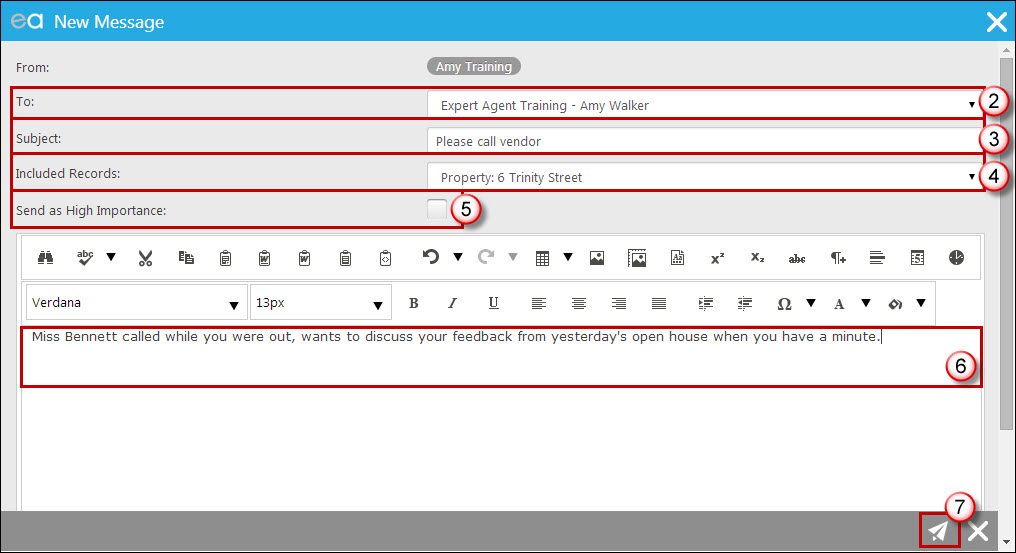The height and width of the screenshot is (553, 1016).
Task: Run the abc spell checker
Action: point(85,257)
